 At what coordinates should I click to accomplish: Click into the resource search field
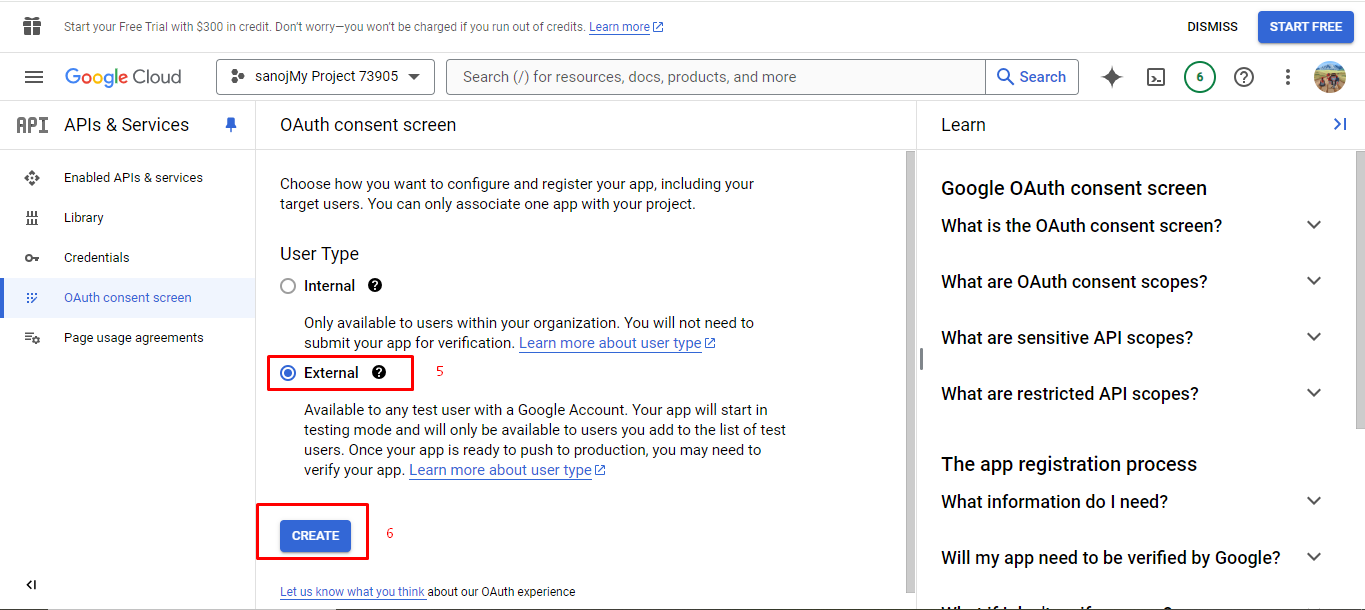tap(715, 77)
